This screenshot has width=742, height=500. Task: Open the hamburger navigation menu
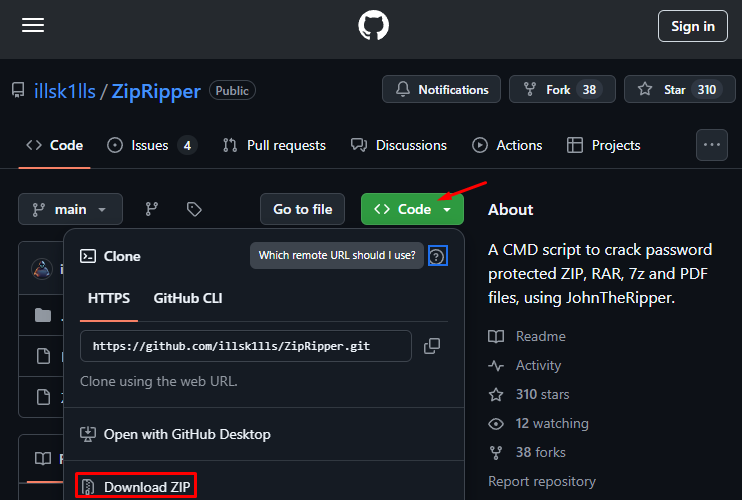(x=33, y=26)
